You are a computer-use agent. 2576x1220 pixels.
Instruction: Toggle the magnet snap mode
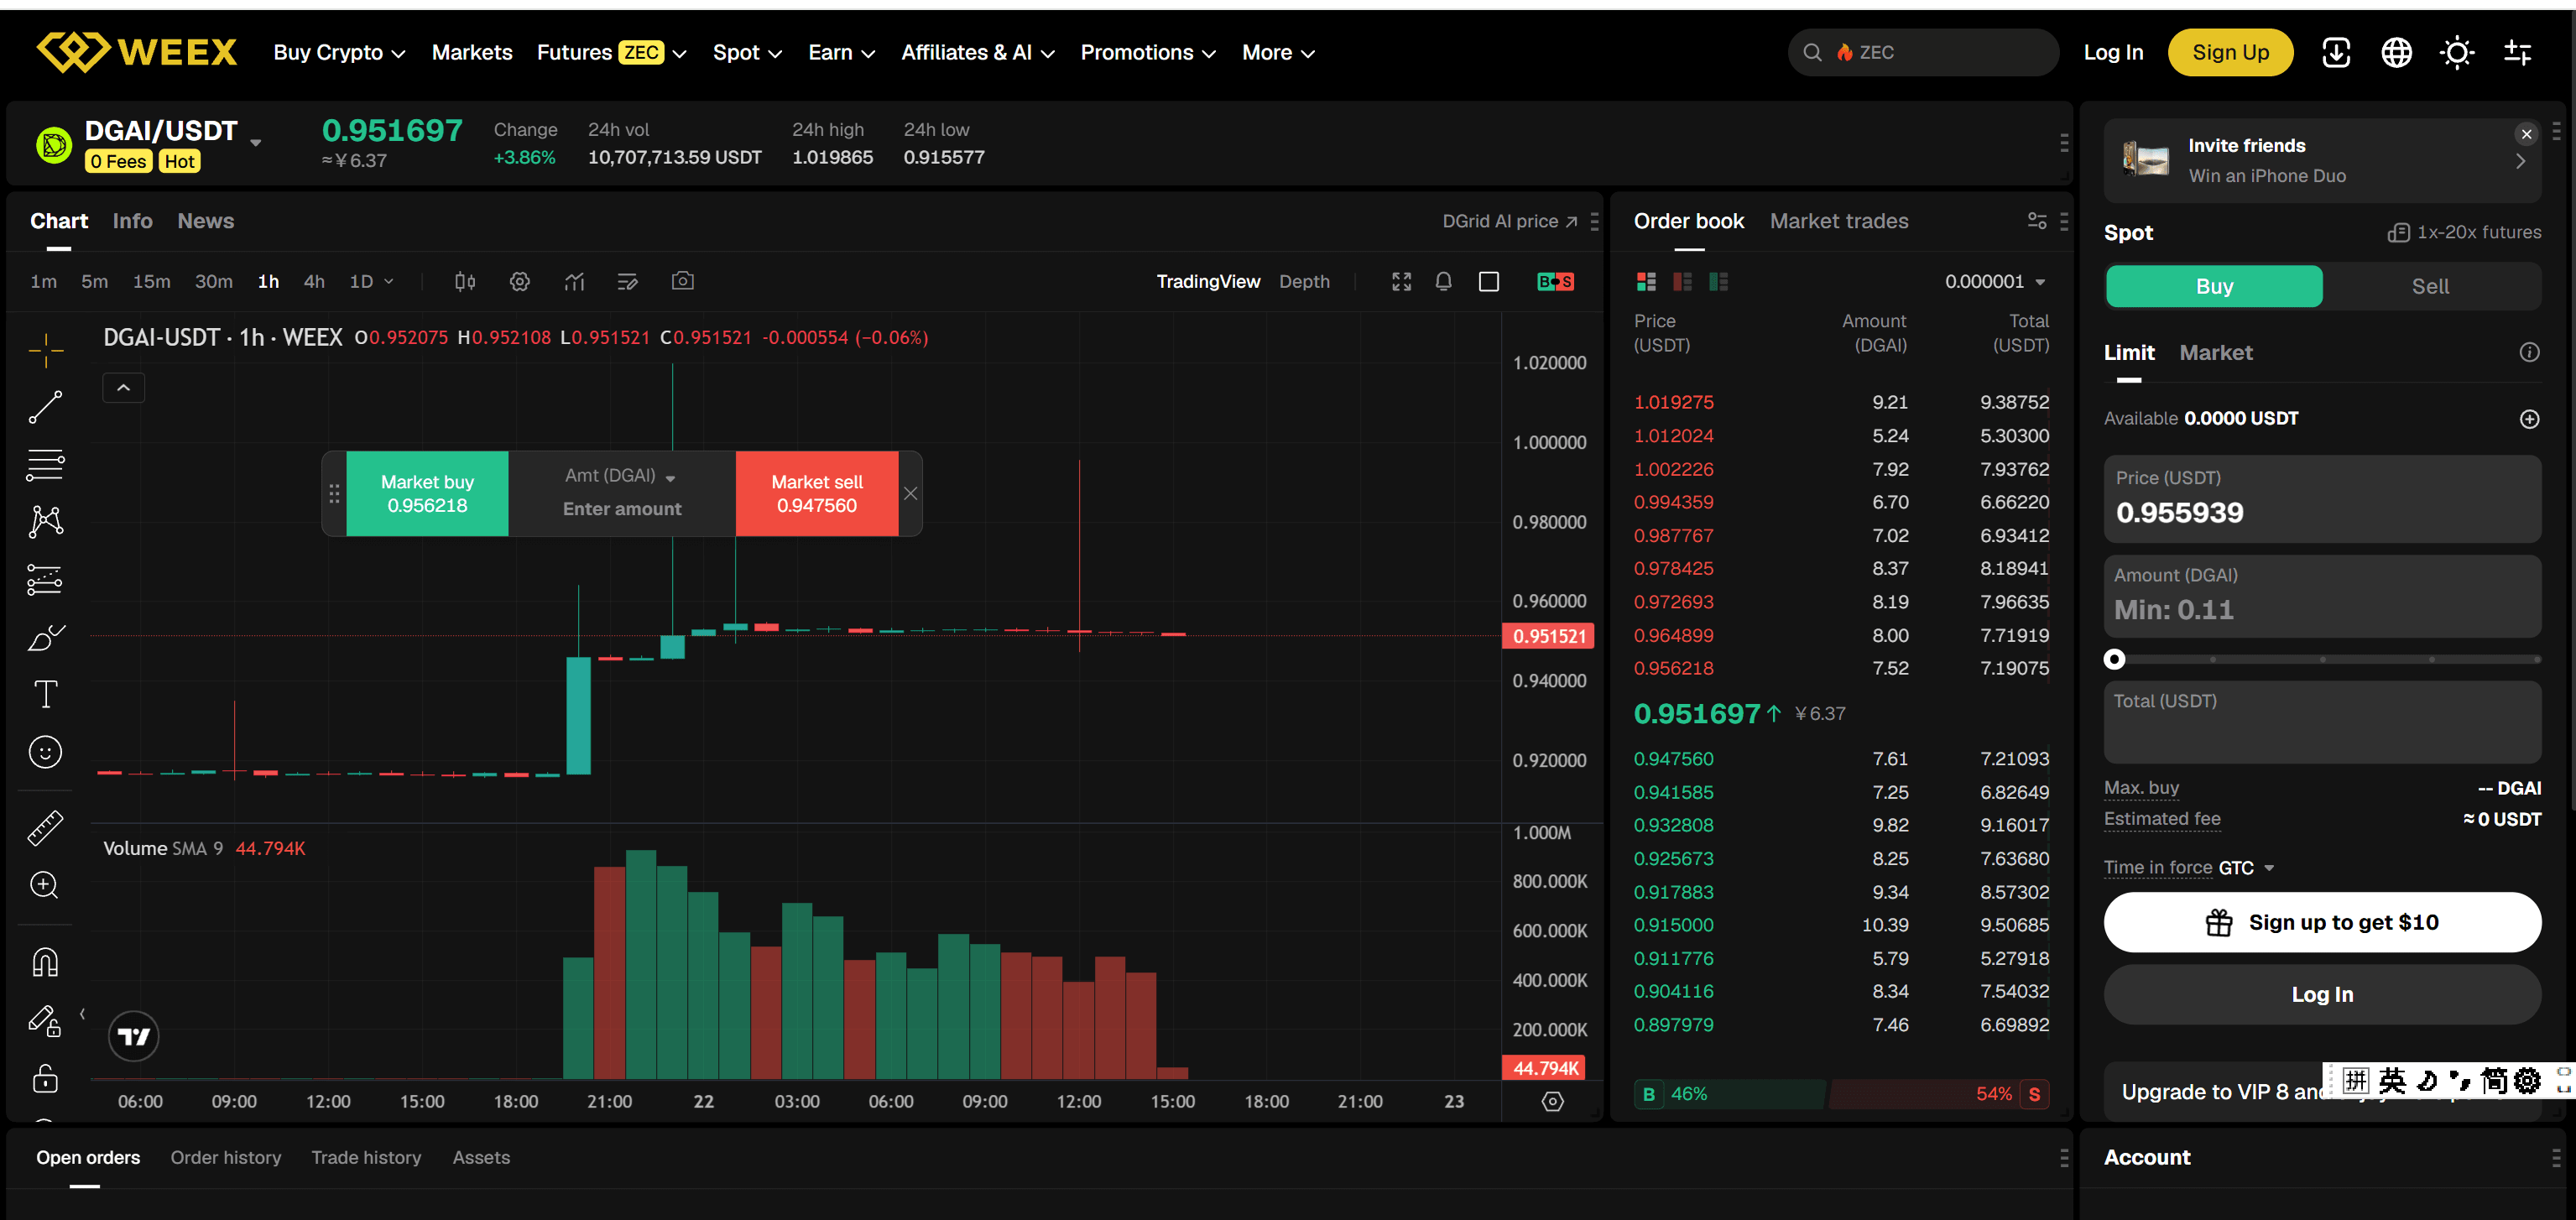click(45, 962)
